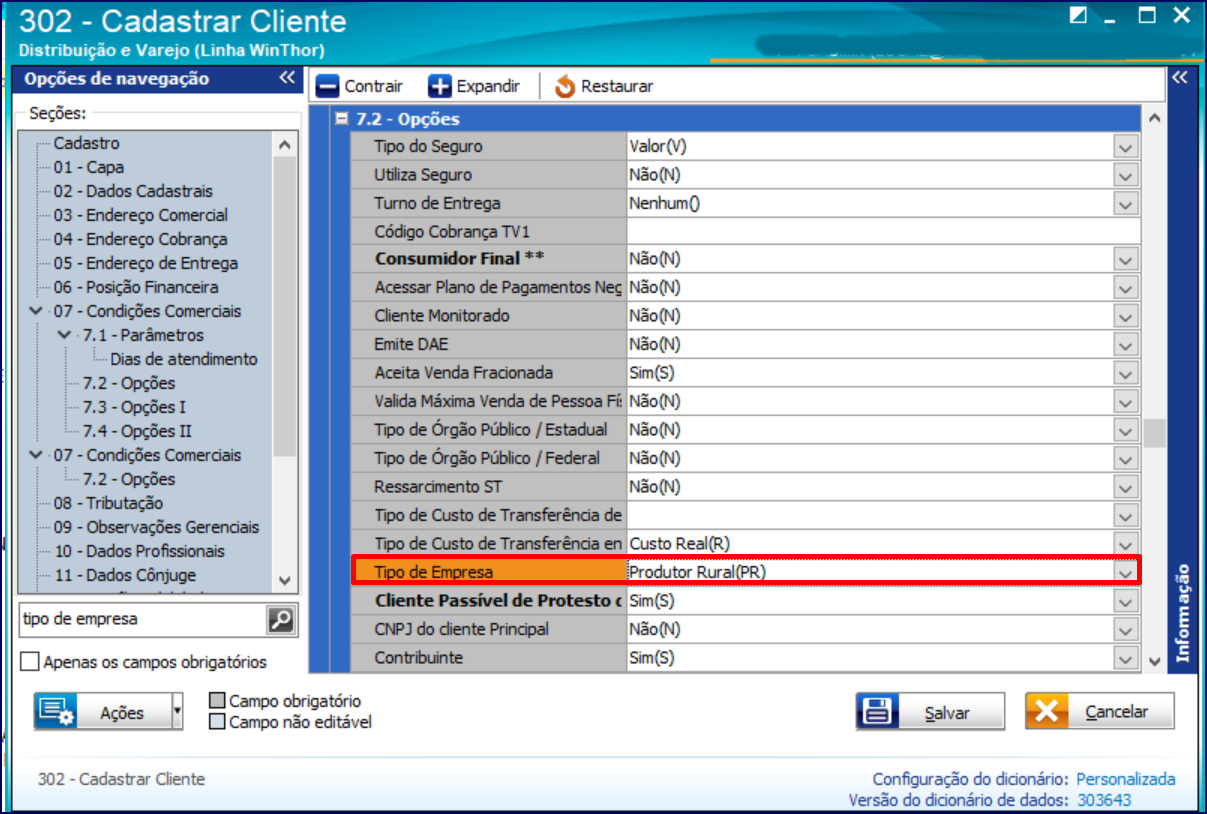Image resolution: width=1207 pixels, height=814 pixels.
Task: Select the Cadastro root tree item
Action: tap(86, 143)
